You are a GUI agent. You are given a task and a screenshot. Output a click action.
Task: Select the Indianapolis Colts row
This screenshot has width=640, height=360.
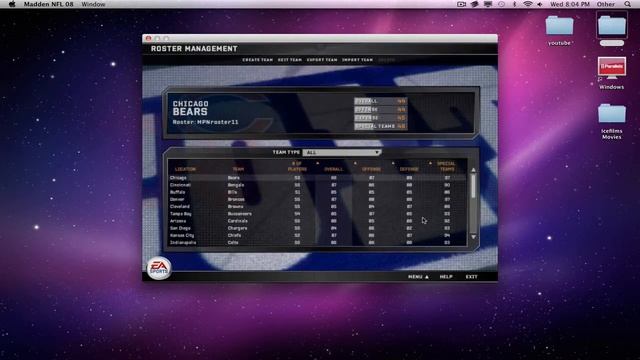(x=317, y=242)
